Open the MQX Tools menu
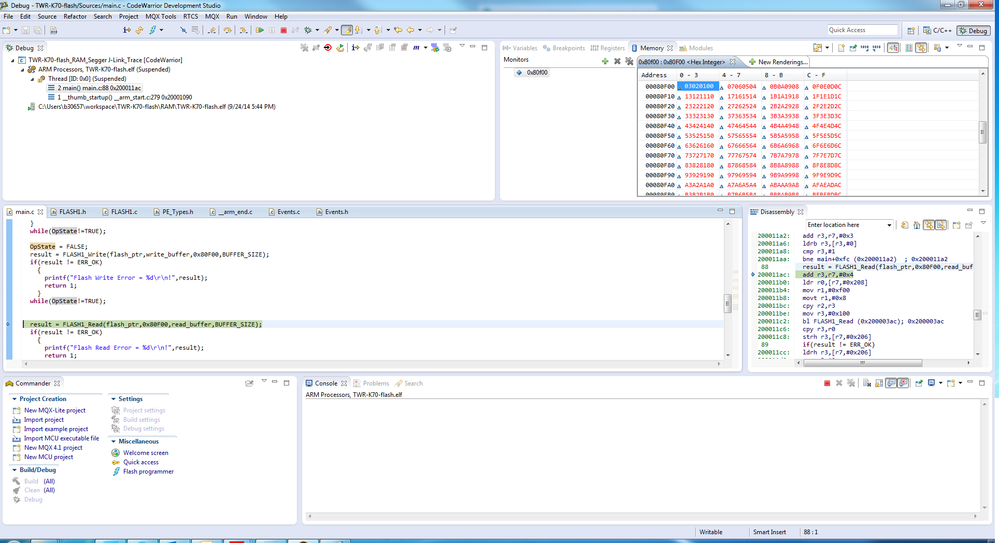 pos(160,17)
